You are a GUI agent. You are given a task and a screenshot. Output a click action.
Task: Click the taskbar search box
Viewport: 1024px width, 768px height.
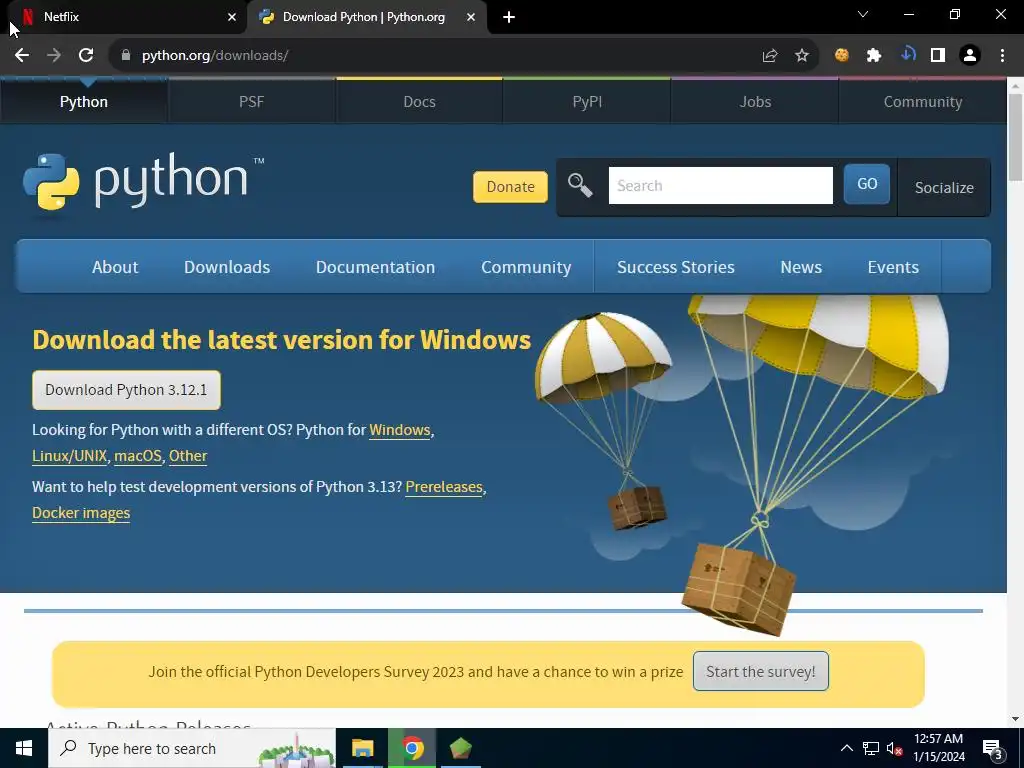coord(191,748)
